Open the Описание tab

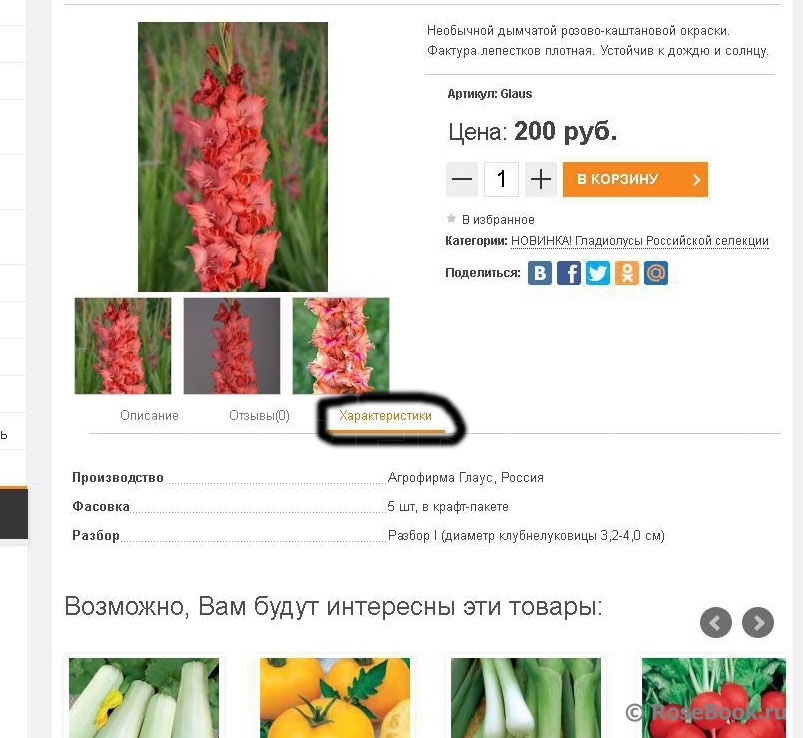(149, 415)
